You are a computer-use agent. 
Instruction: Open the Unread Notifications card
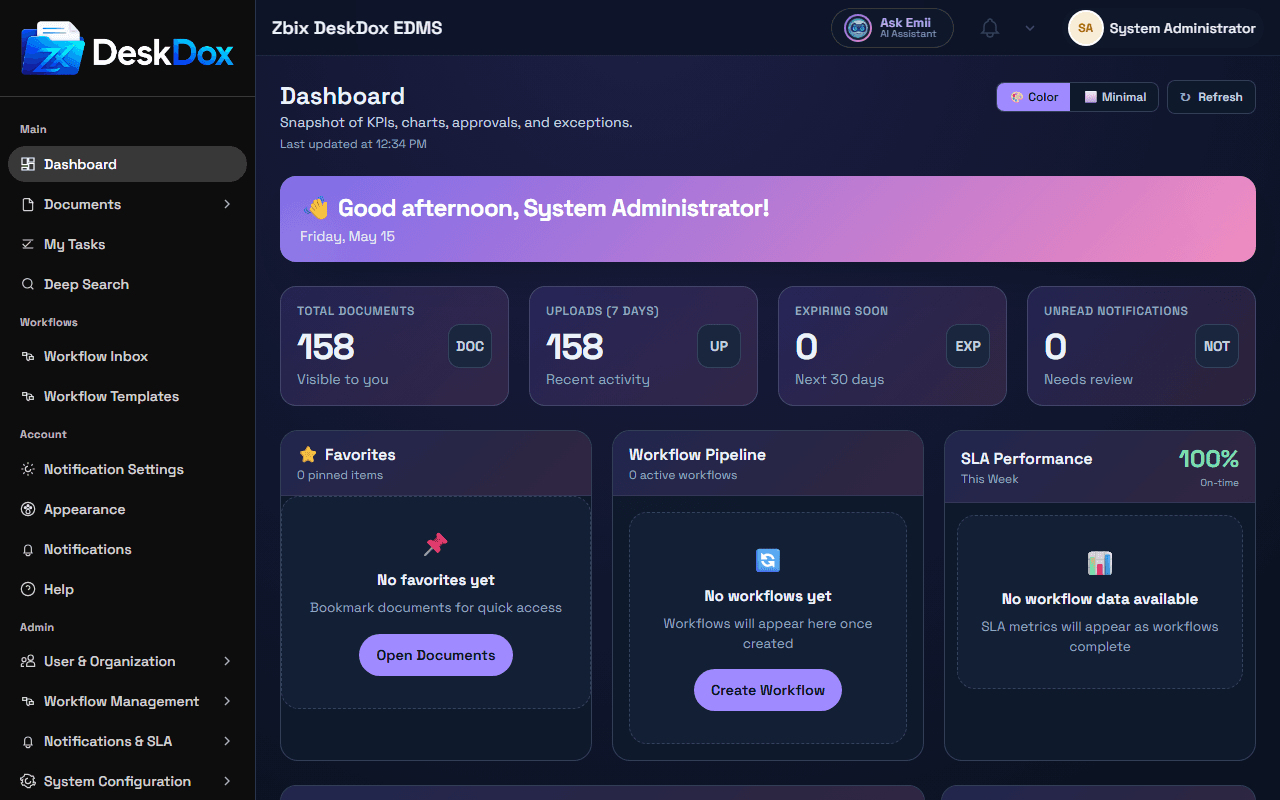pos(1141,346)
